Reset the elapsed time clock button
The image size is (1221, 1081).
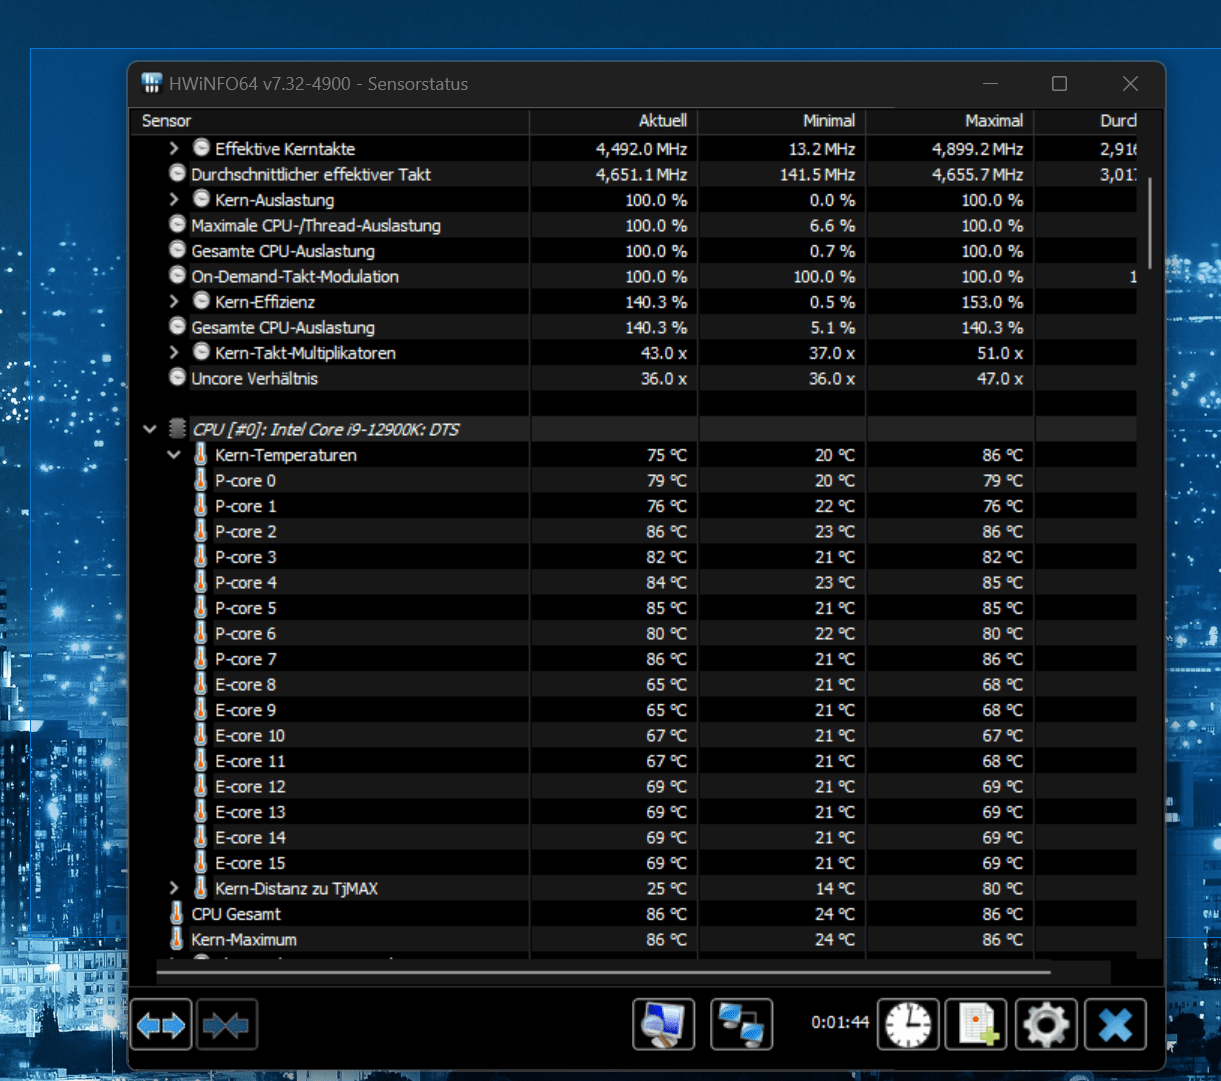908,1024
